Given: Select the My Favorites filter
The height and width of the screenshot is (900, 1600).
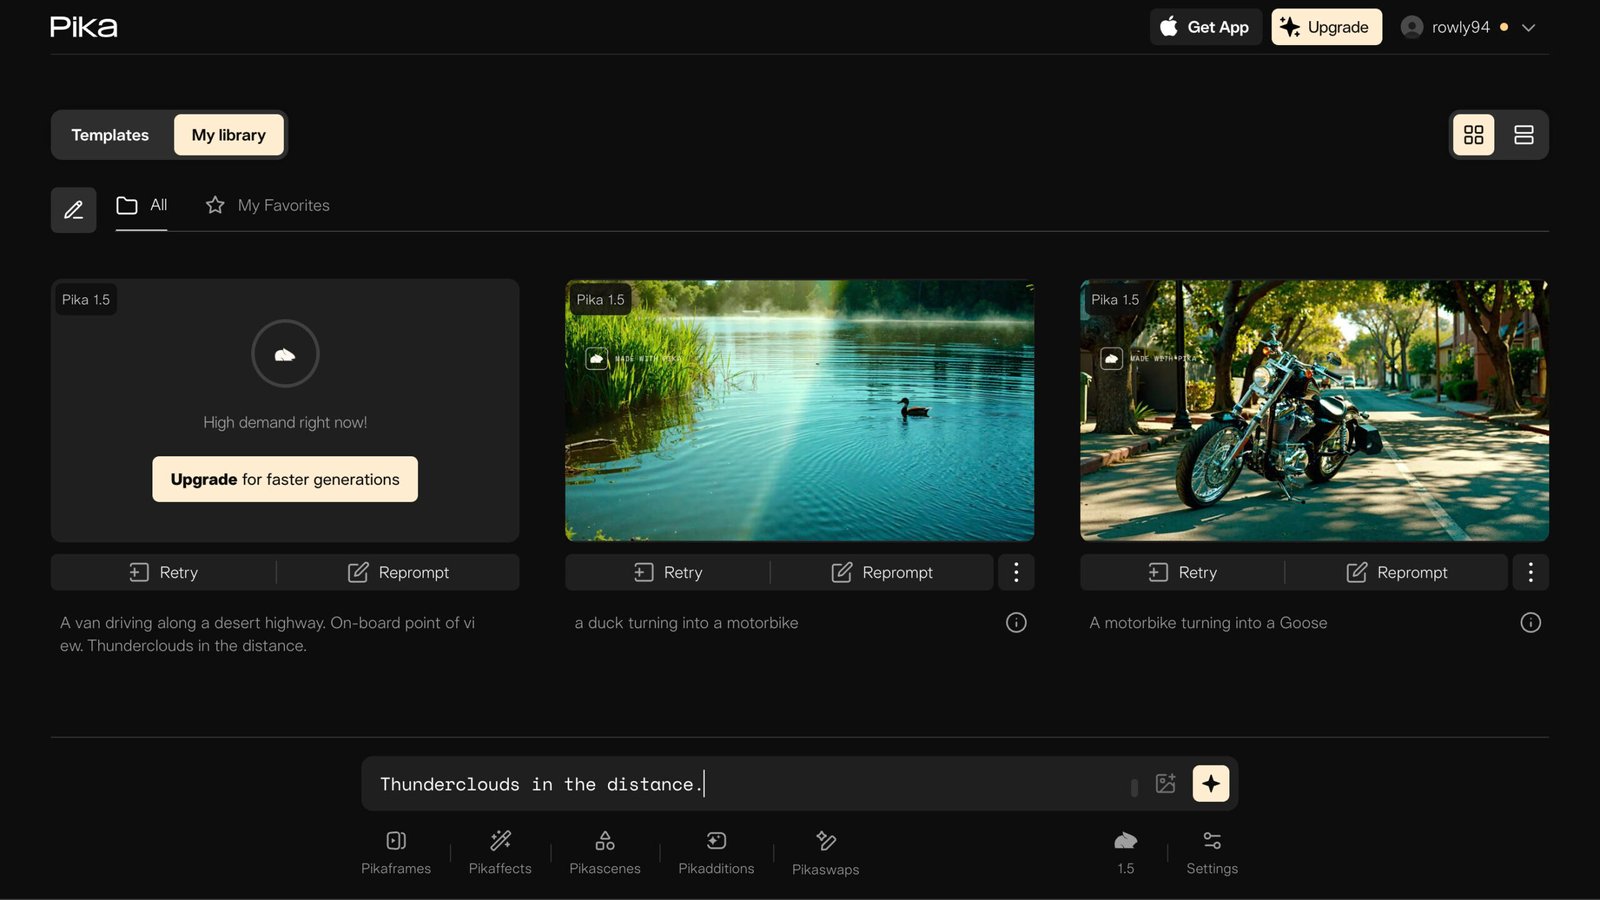Looking at the screenshot, I should tap(268, 205).
